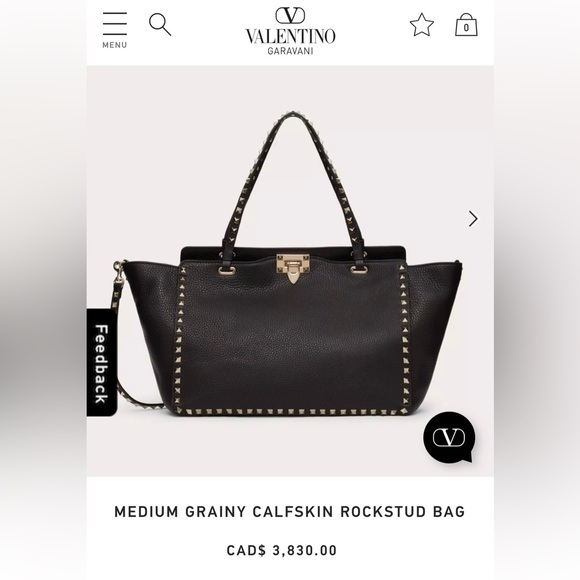Click the V symbol inside chat bubble
The width and height of the screenshot is (580, 580).
449,438
